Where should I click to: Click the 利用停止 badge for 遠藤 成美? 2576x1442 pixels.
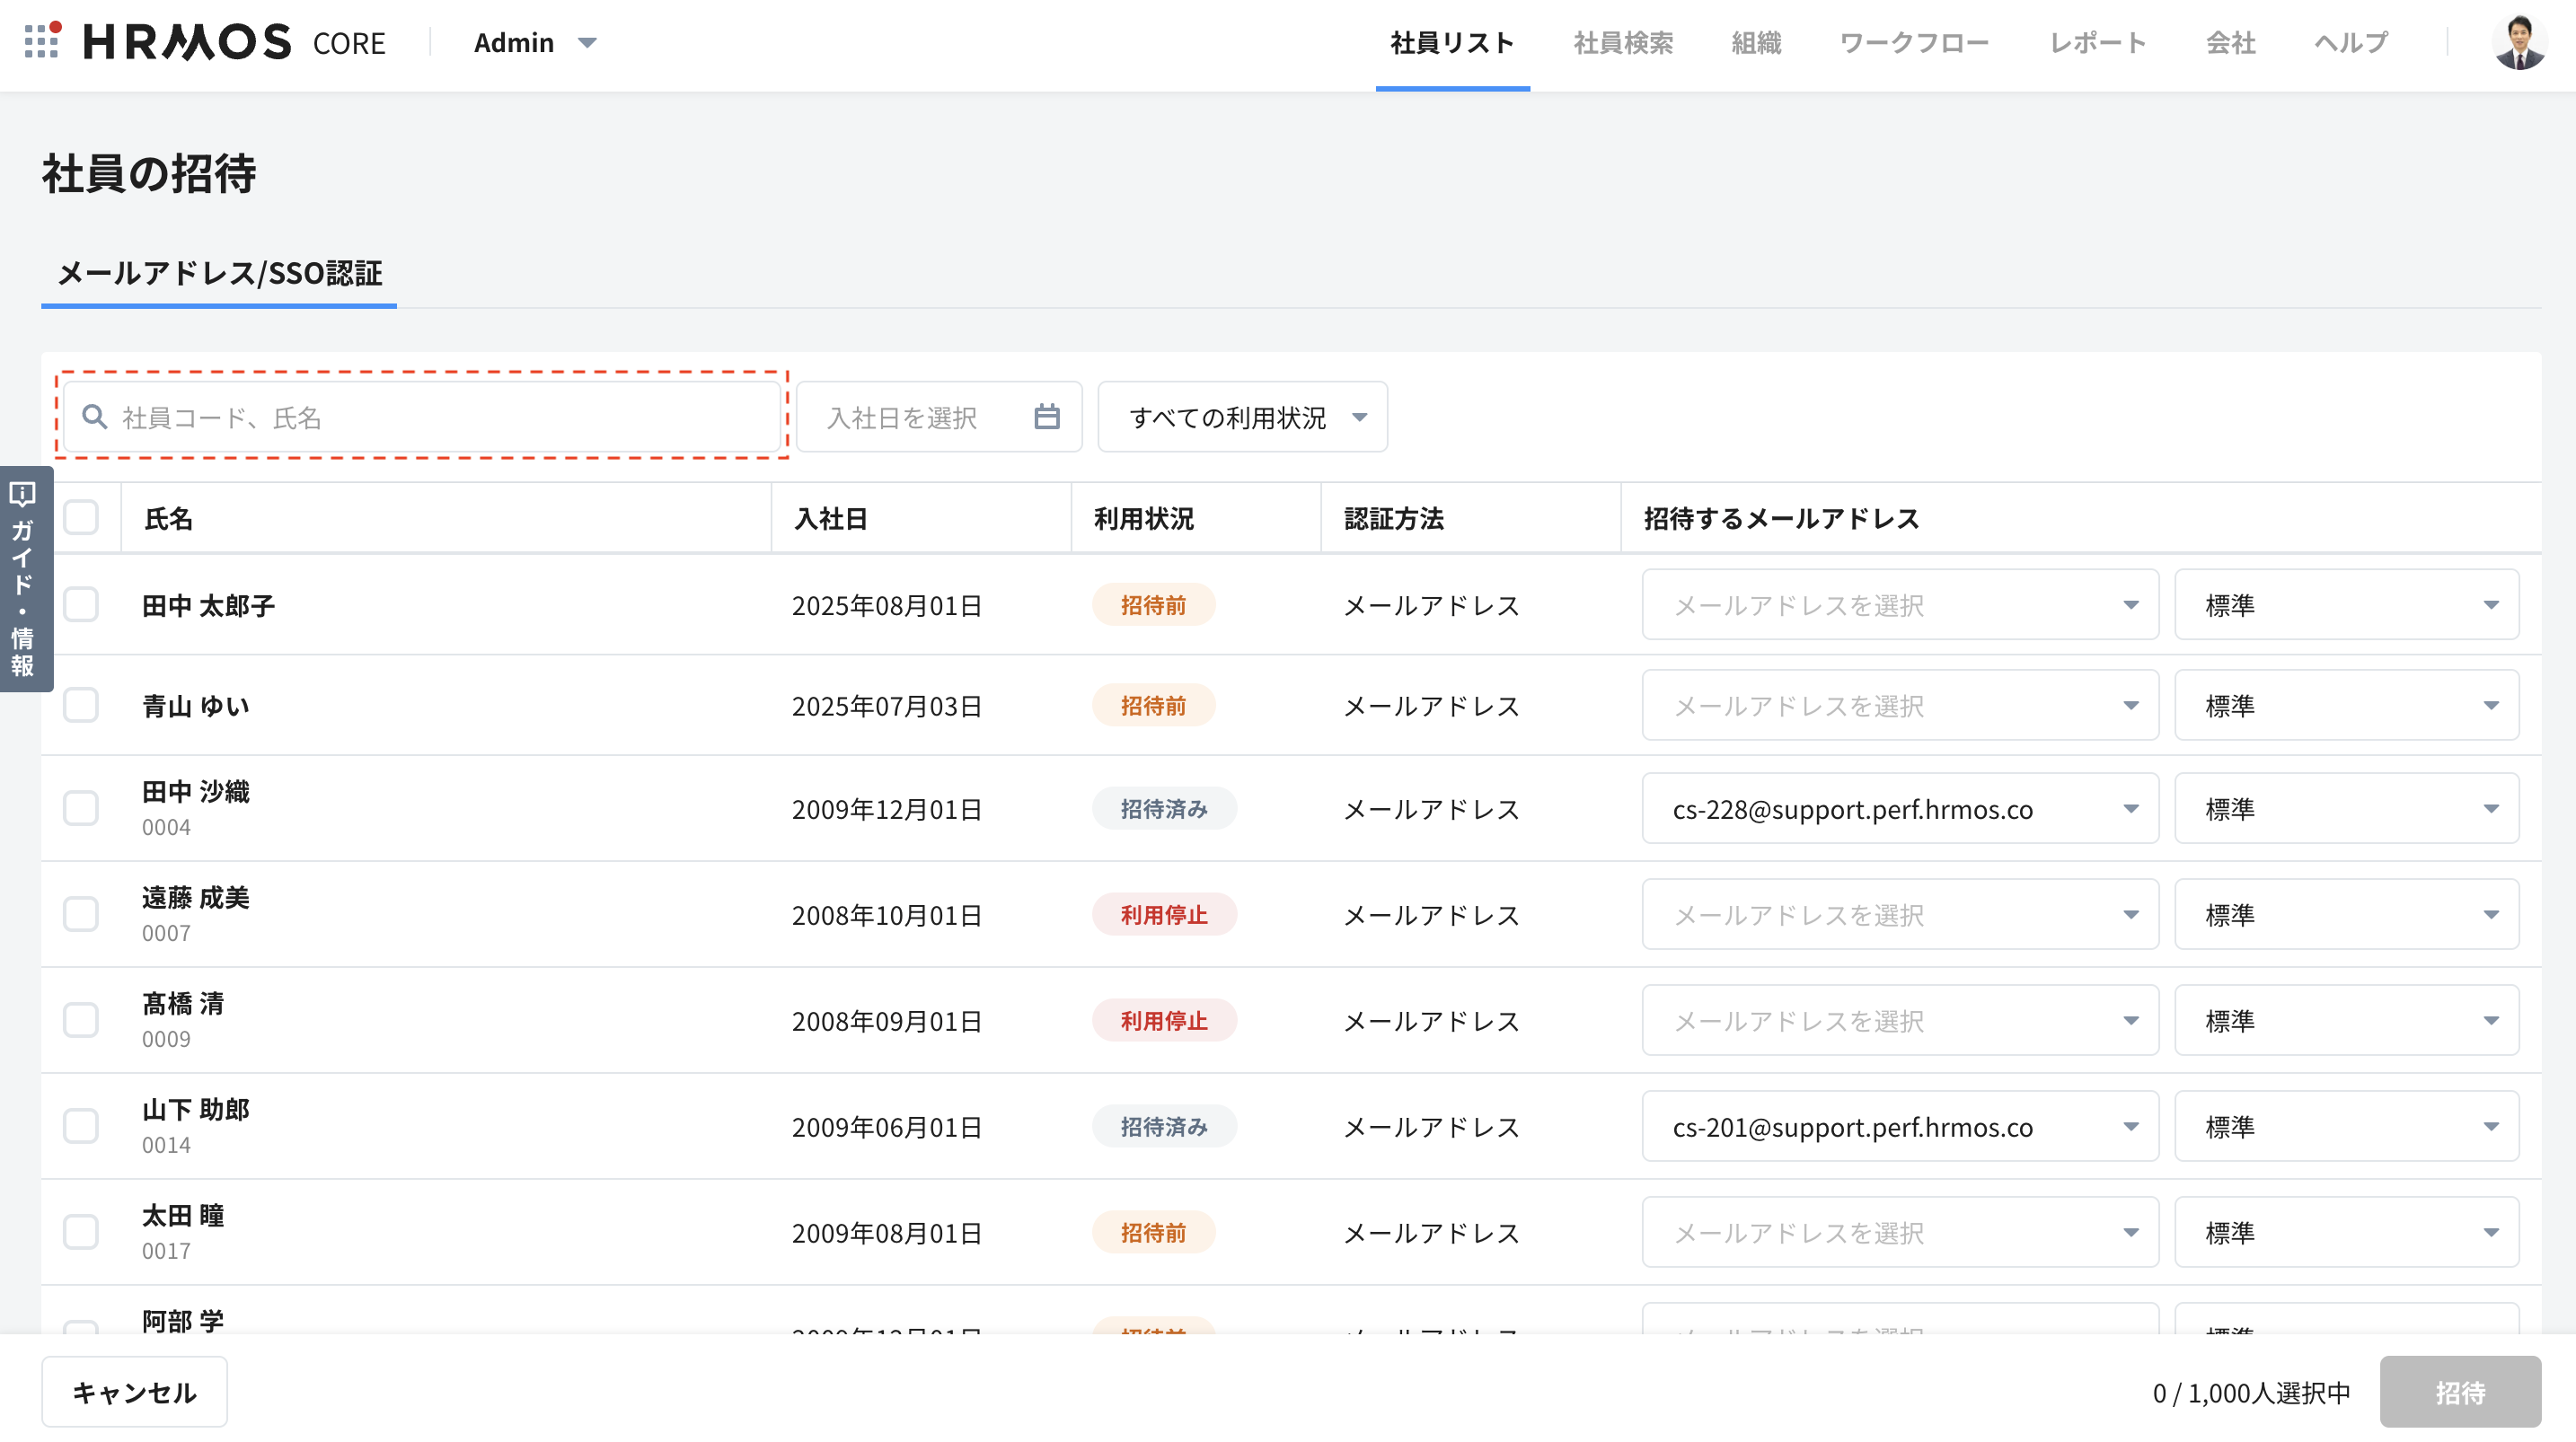(x=1163, y=914)
